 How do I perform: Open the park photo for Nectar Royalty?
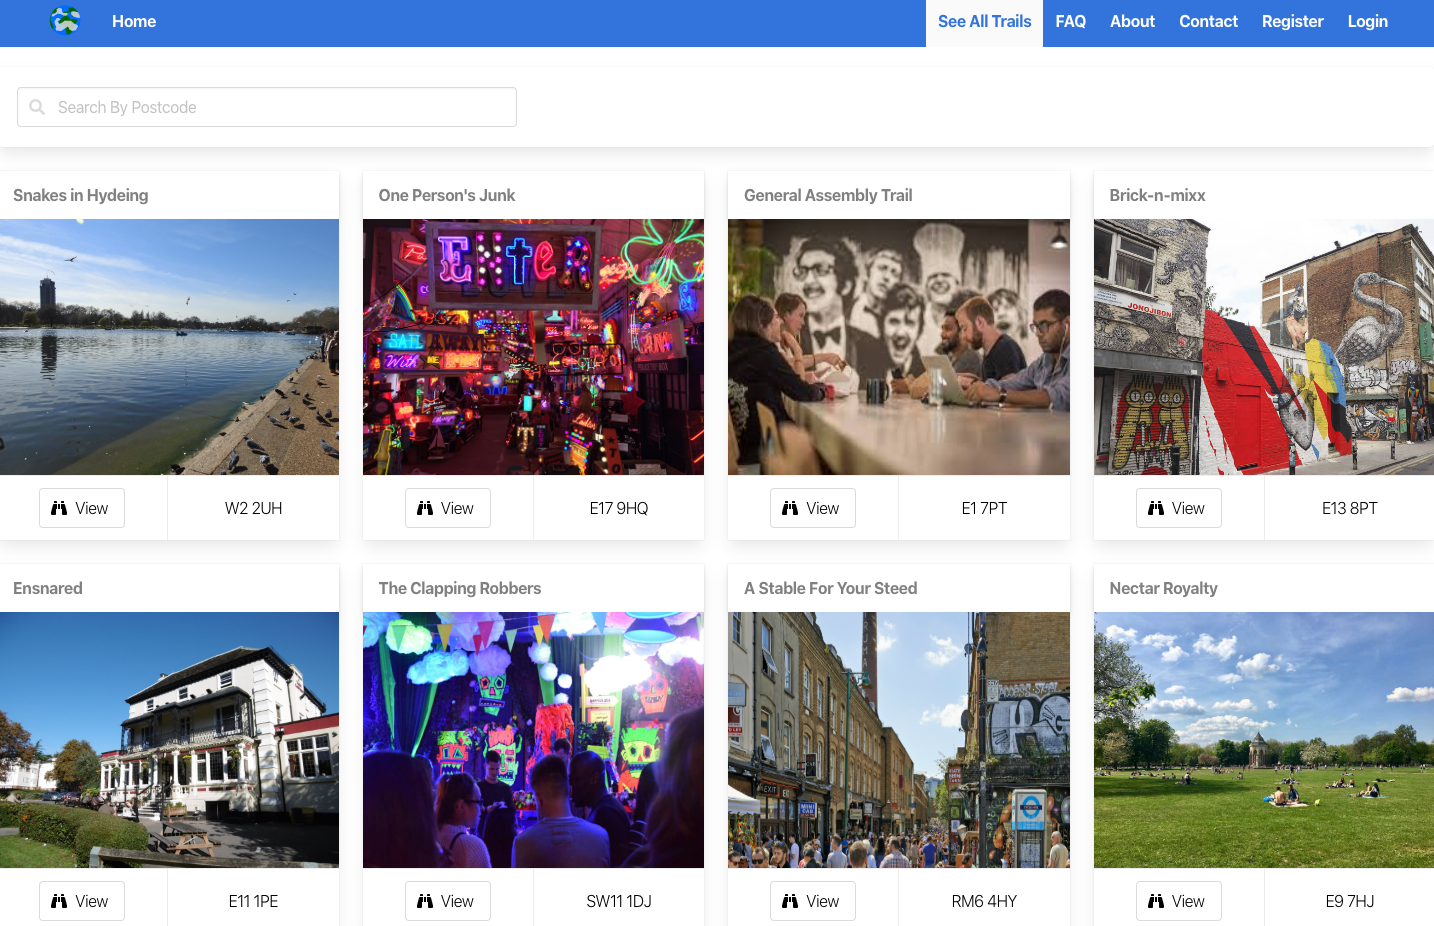tap(1264, 740)
